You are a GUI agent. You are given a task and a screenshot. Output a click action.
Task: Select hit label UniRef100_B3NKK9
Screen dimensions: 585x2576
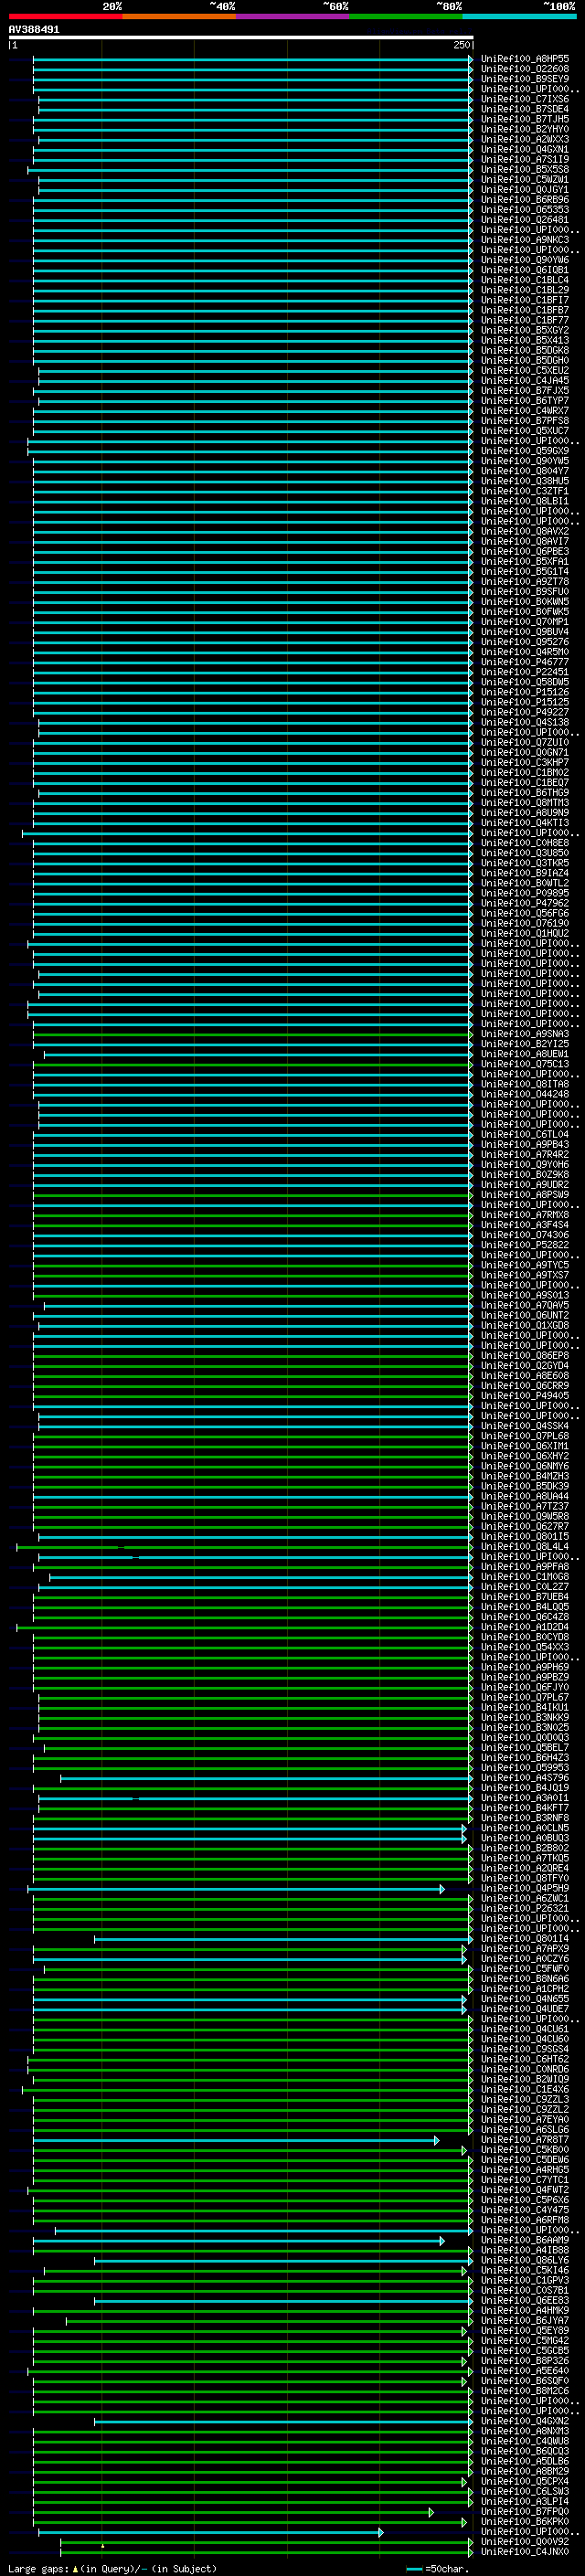tap(525, 1717)
